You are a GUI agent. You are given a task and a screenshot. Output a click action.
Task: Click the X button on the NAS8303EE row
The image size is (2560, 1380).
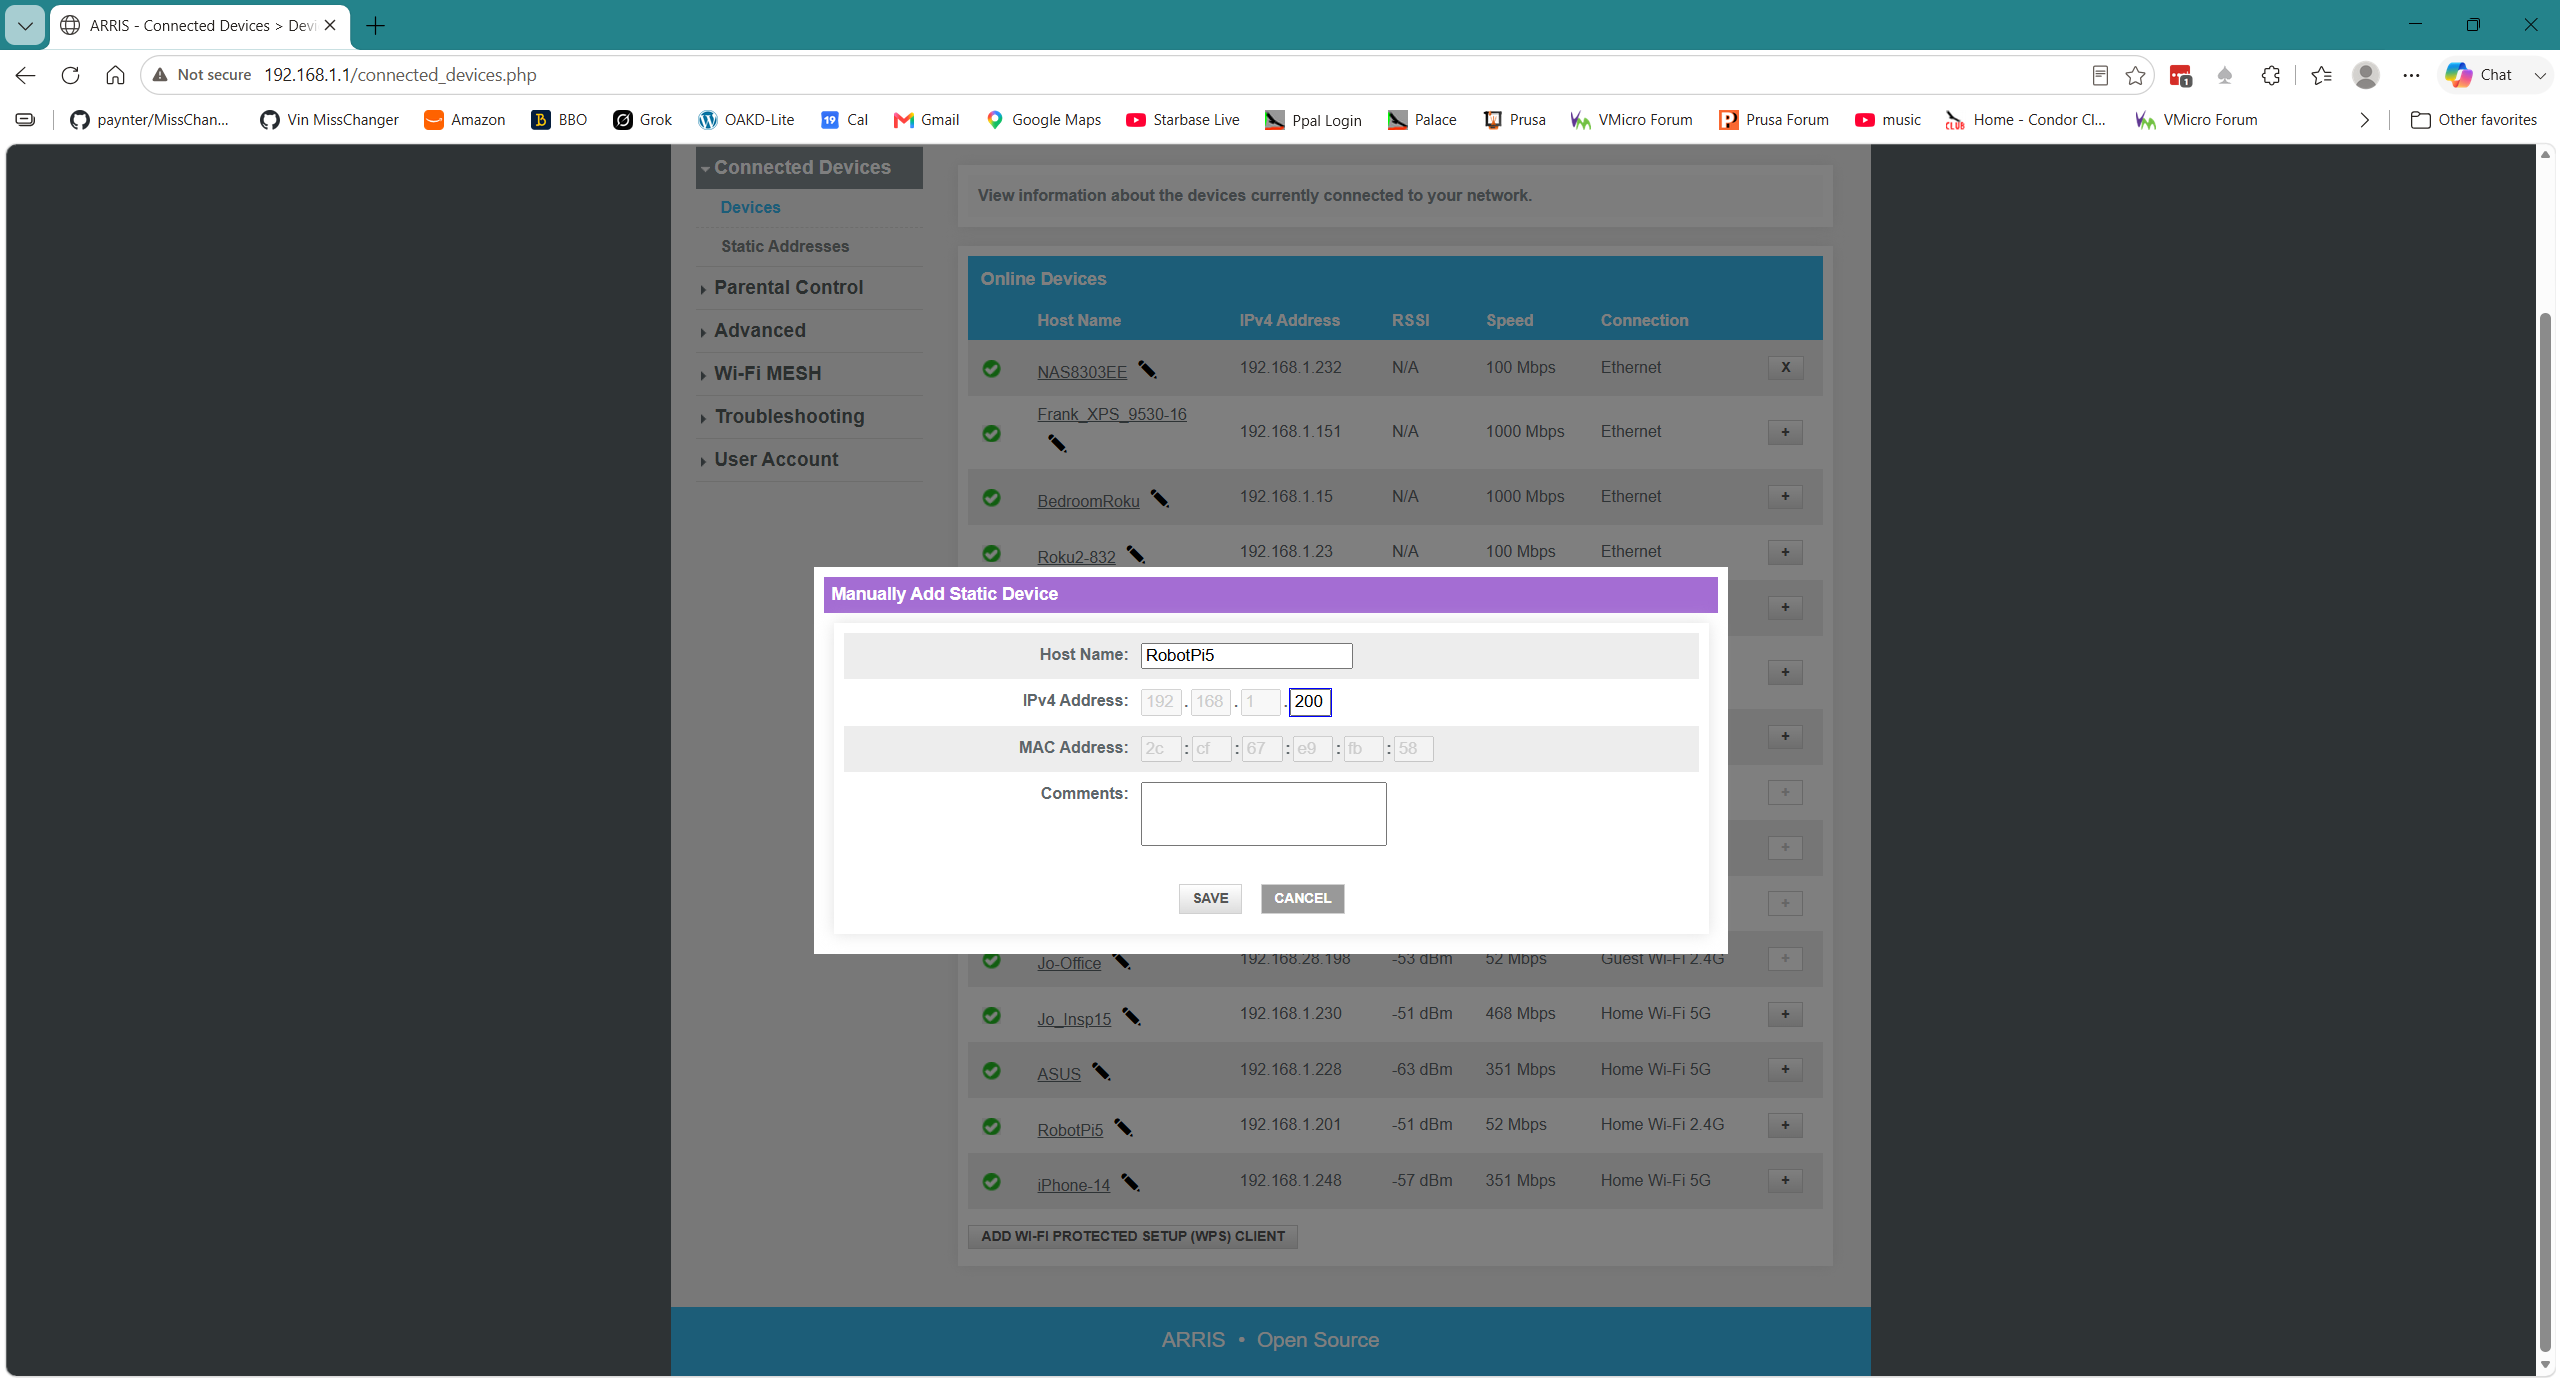pyautogui.click(x=1785, y=367)
